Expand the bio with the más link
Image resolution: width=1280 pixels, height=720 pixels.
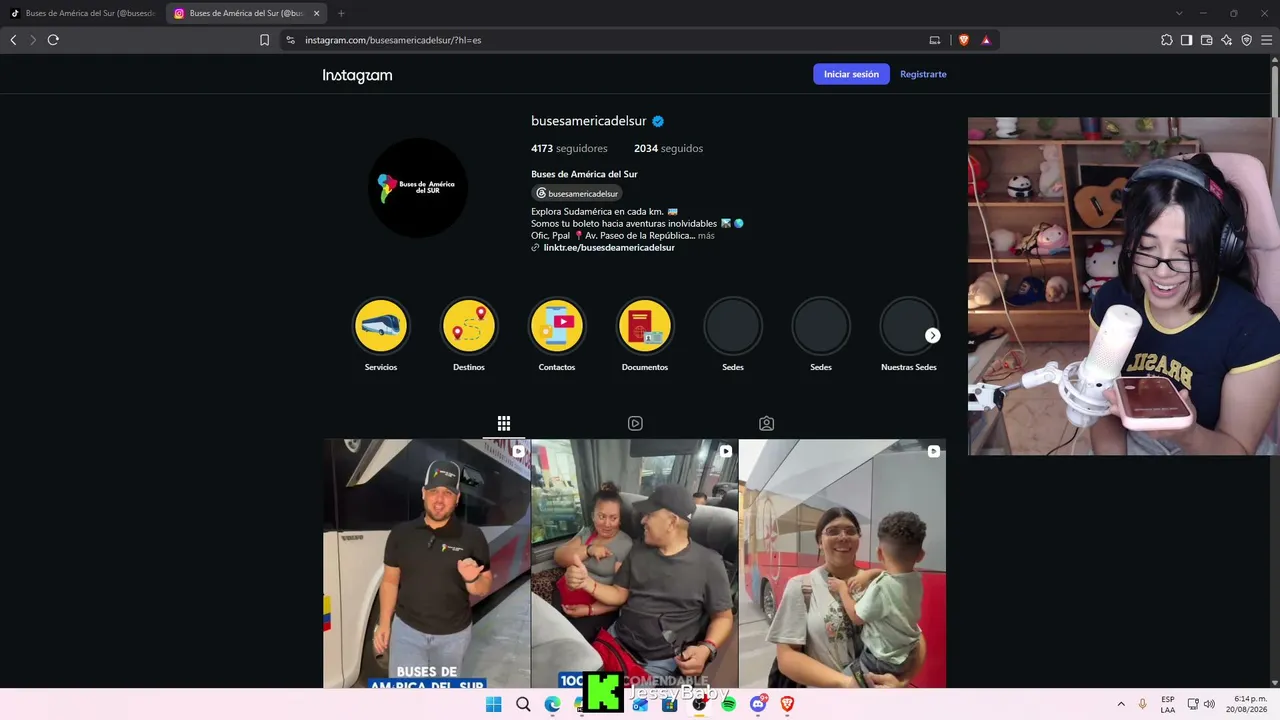coord(706,236)
